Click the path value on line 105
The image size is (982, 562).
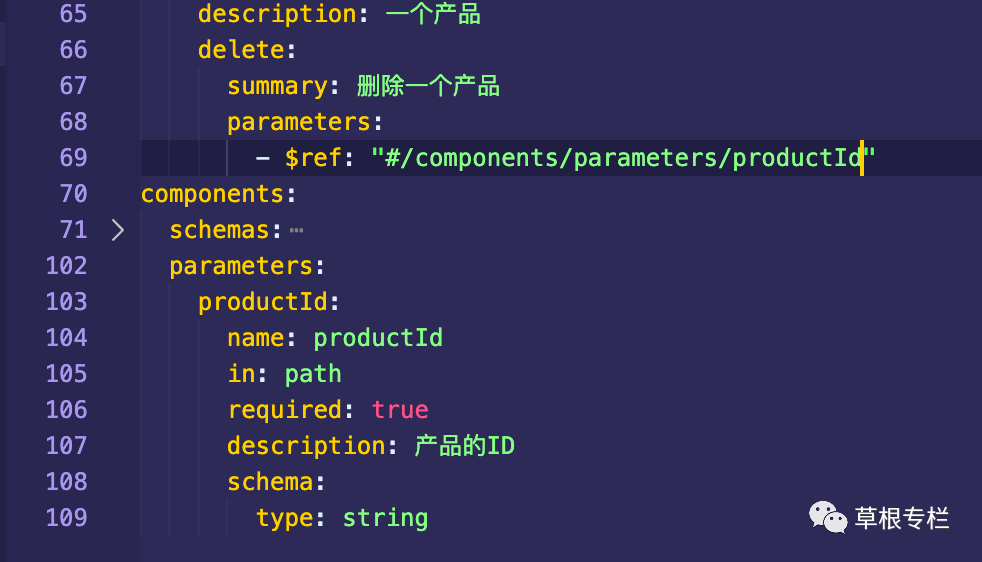pyautogui.click(x=313, y=374)
